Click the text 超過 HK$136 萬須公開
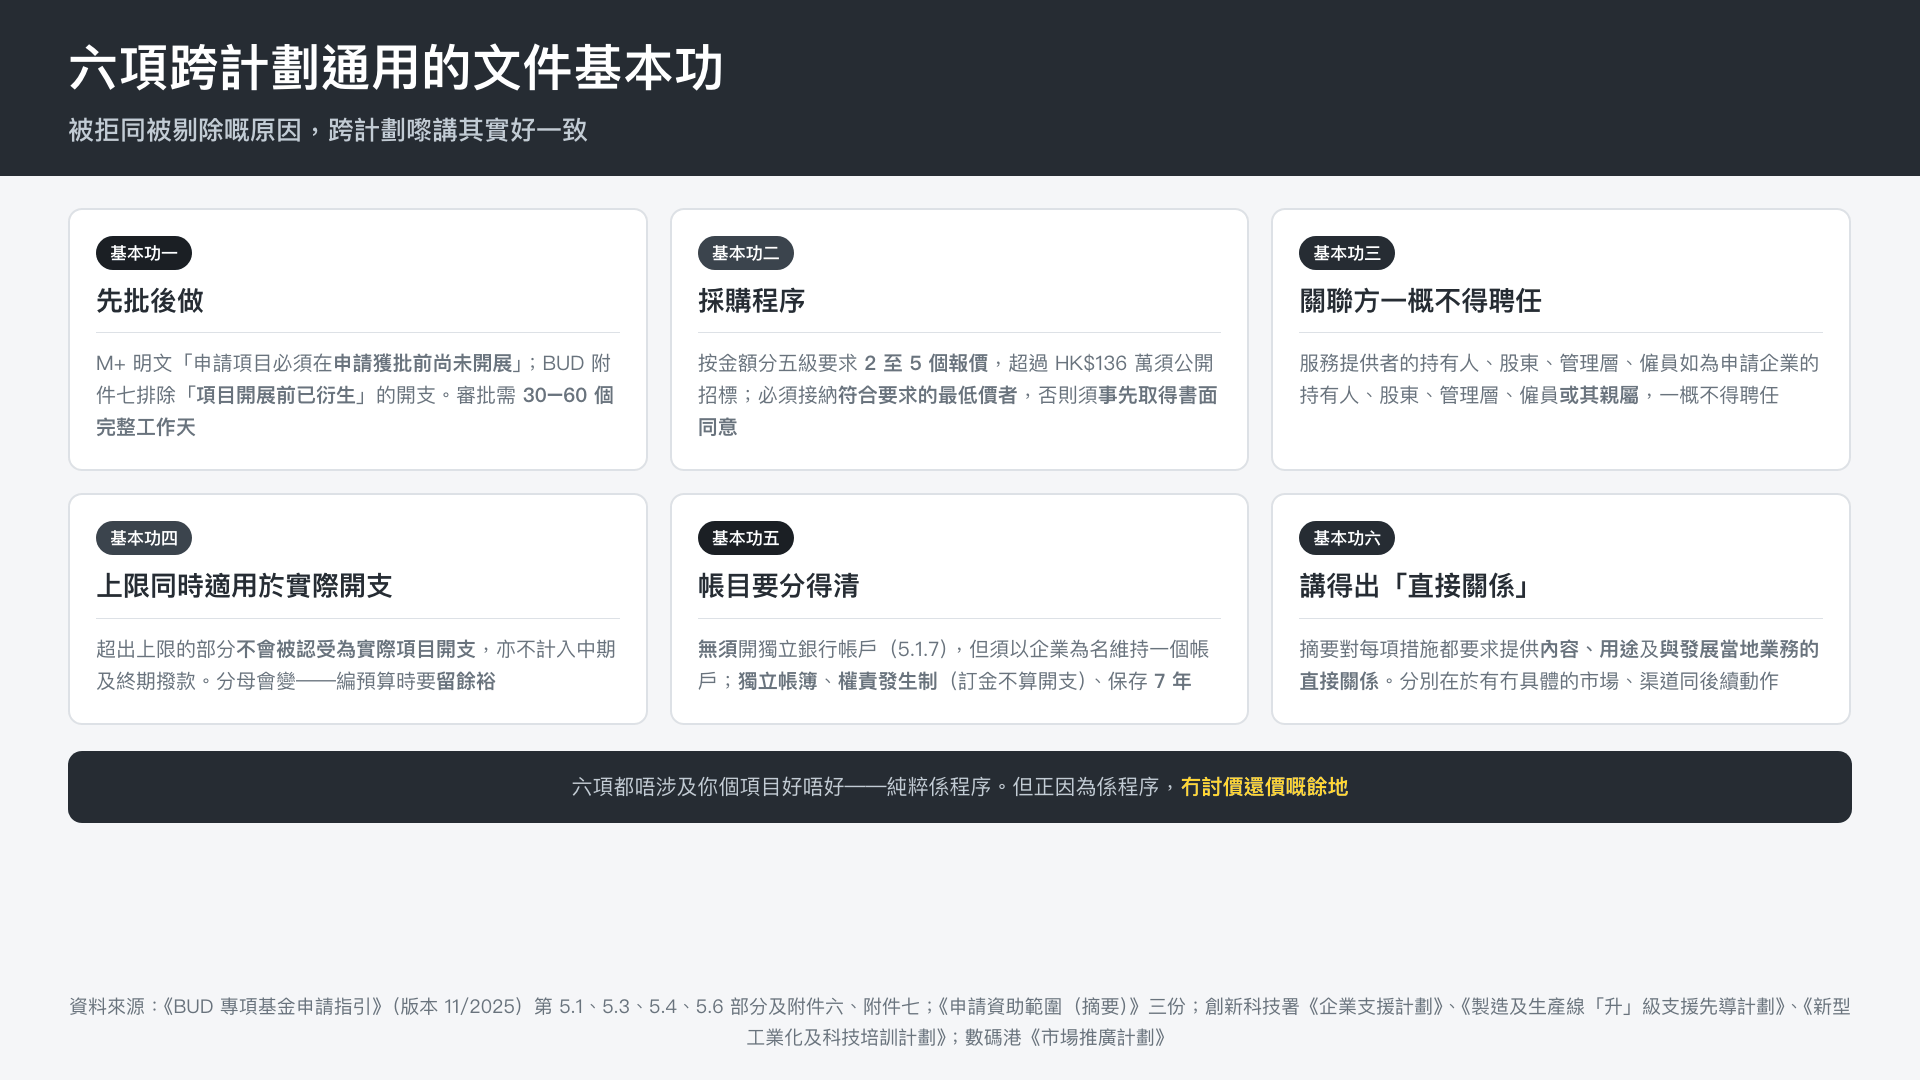This screenshot has height=1080, width=1920. [x=1111, y=363]
